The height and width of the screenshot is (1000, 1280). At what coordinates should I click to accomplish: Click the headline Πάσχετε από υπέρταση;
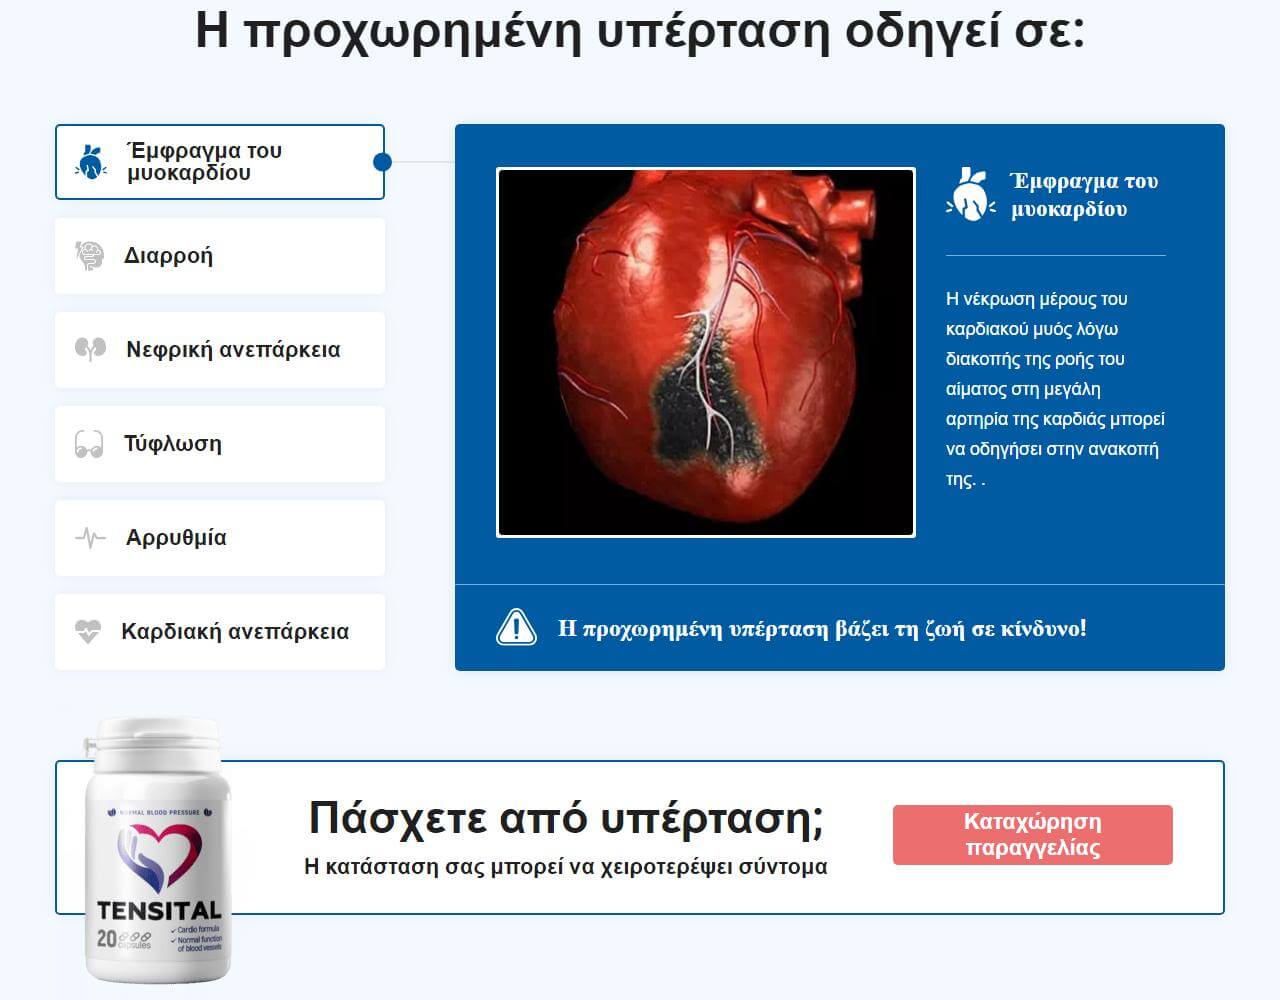[x=567, y=822]
